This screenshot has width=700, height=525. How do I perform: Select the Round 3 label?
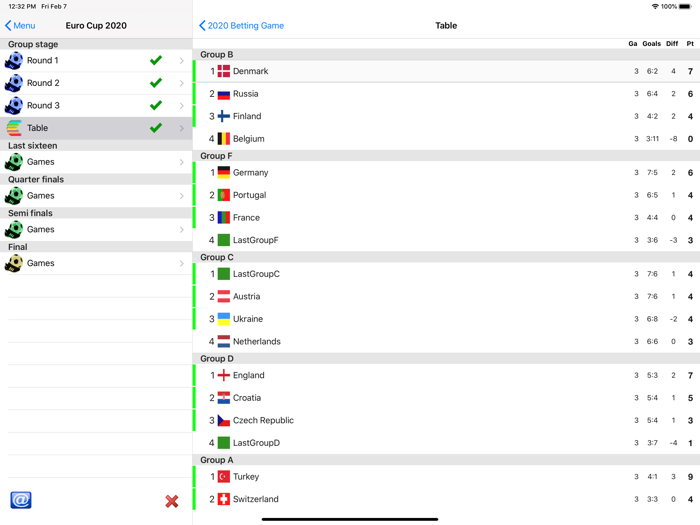(x=43, y=106)
